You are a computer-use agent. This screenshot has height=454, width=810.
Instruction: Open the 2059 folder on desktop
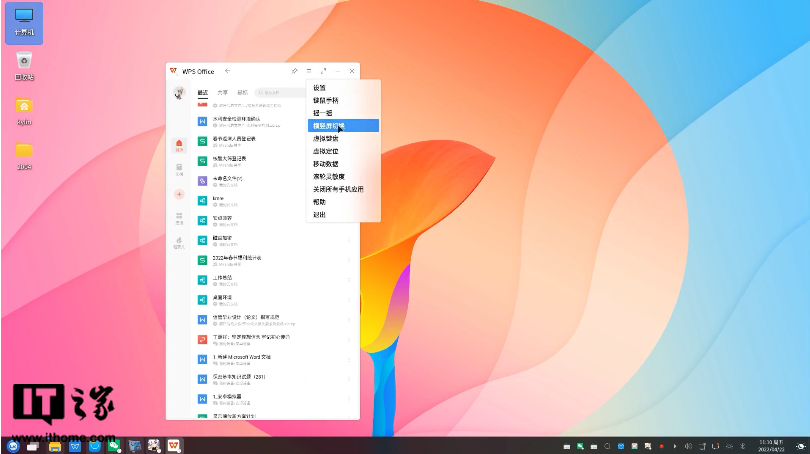point(24,155)
